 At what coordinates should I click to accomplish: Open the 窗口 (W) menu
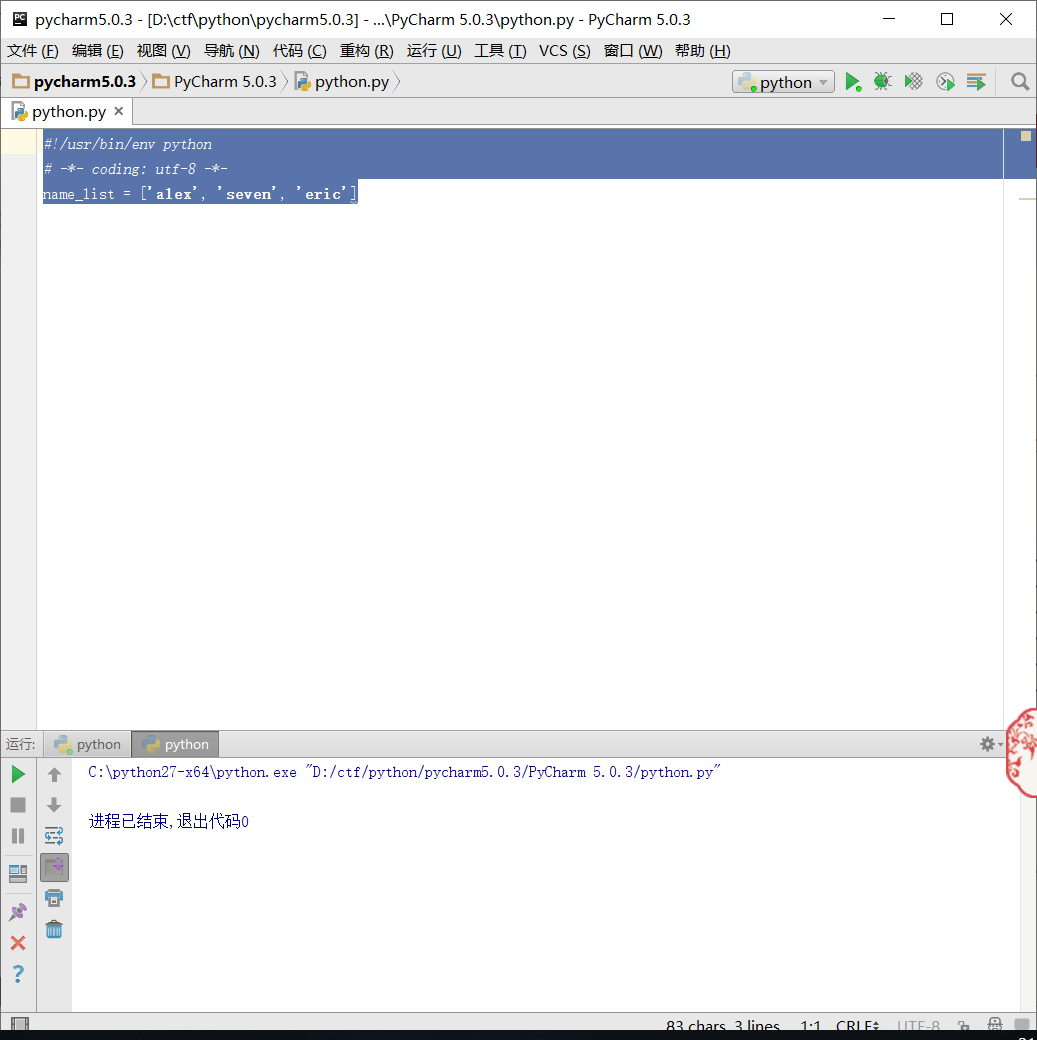pyautogui.click(x=633, y=51)
